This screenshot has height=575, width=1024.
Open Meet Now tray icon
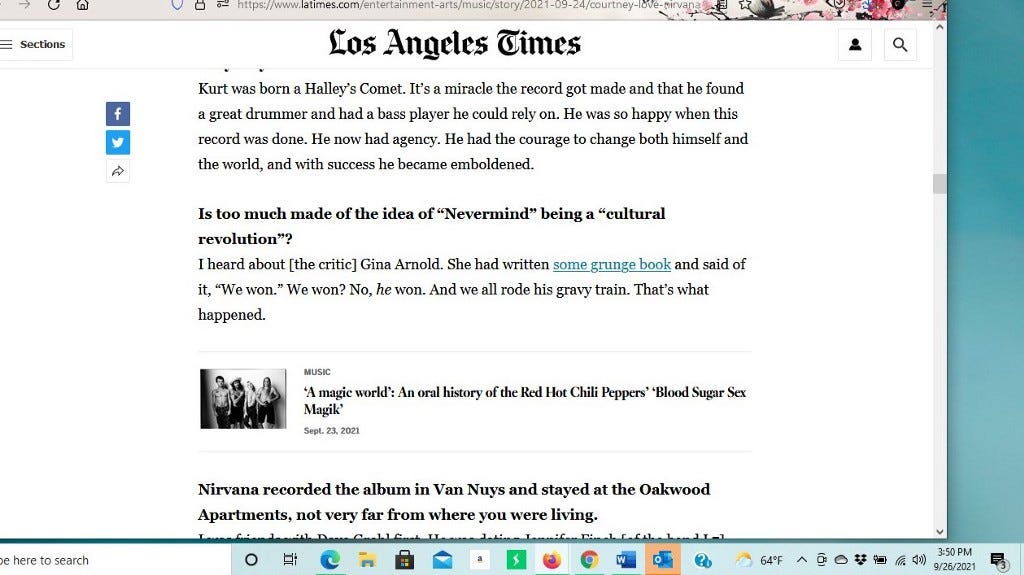click(822, 560)
